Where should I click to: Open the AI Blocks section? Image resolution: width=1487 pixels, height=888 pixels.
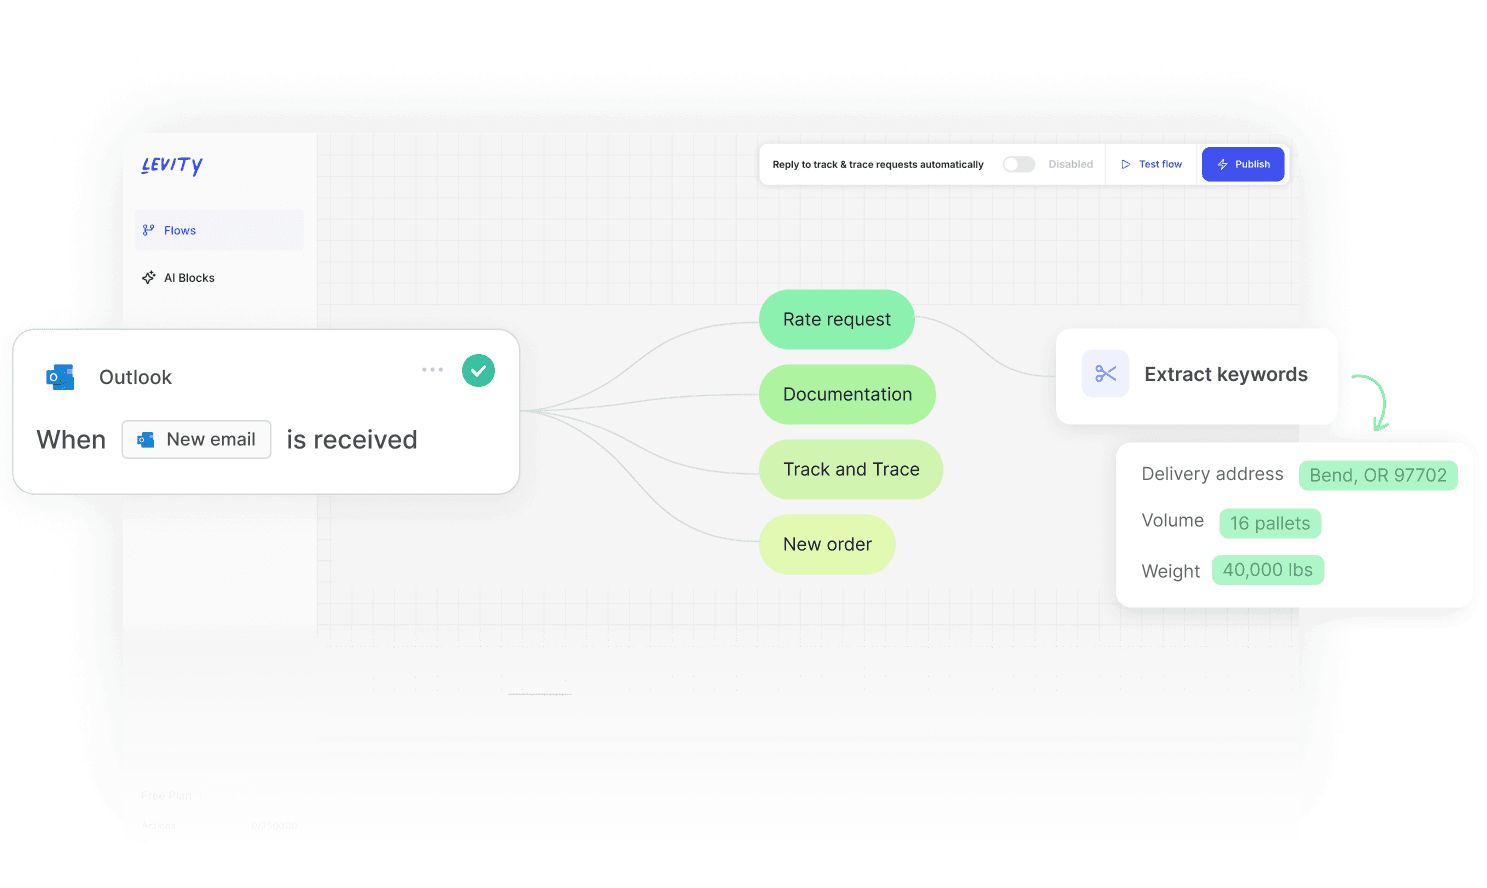point(188,277)
